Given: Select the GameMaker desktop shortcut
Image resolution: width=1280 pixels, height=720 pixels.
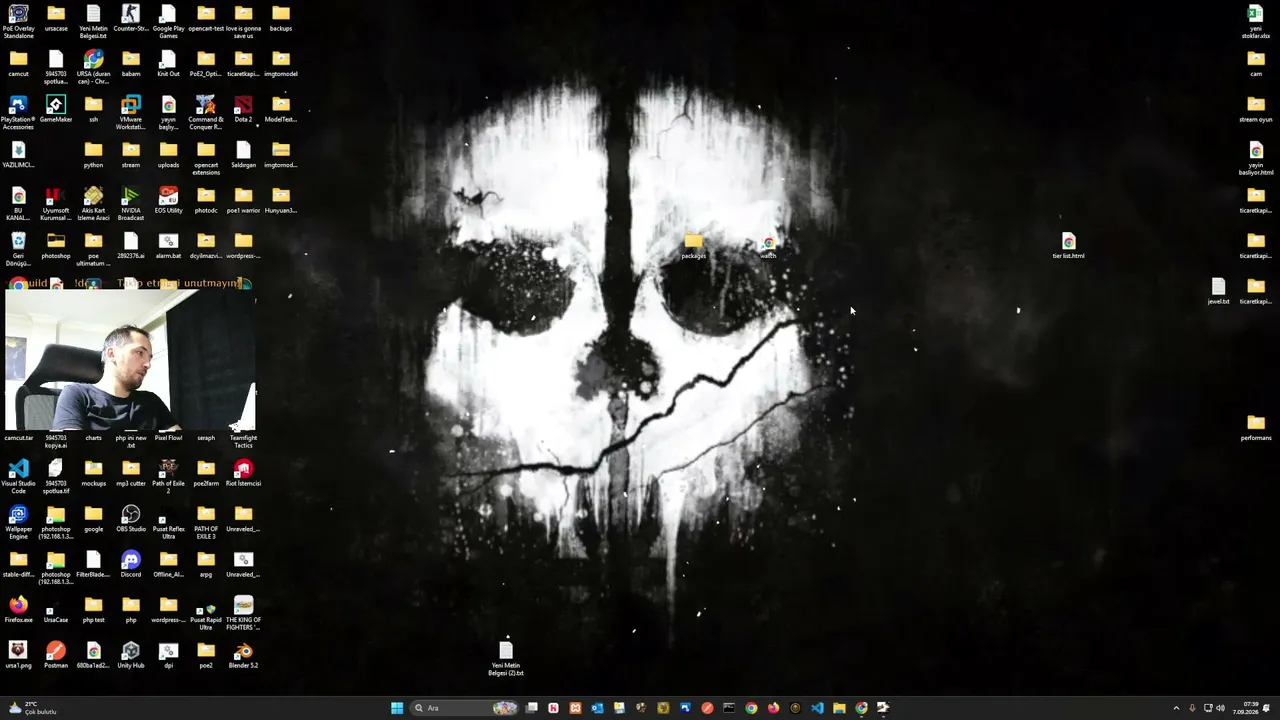Looking at the screenshot, I should click(56, 110).
